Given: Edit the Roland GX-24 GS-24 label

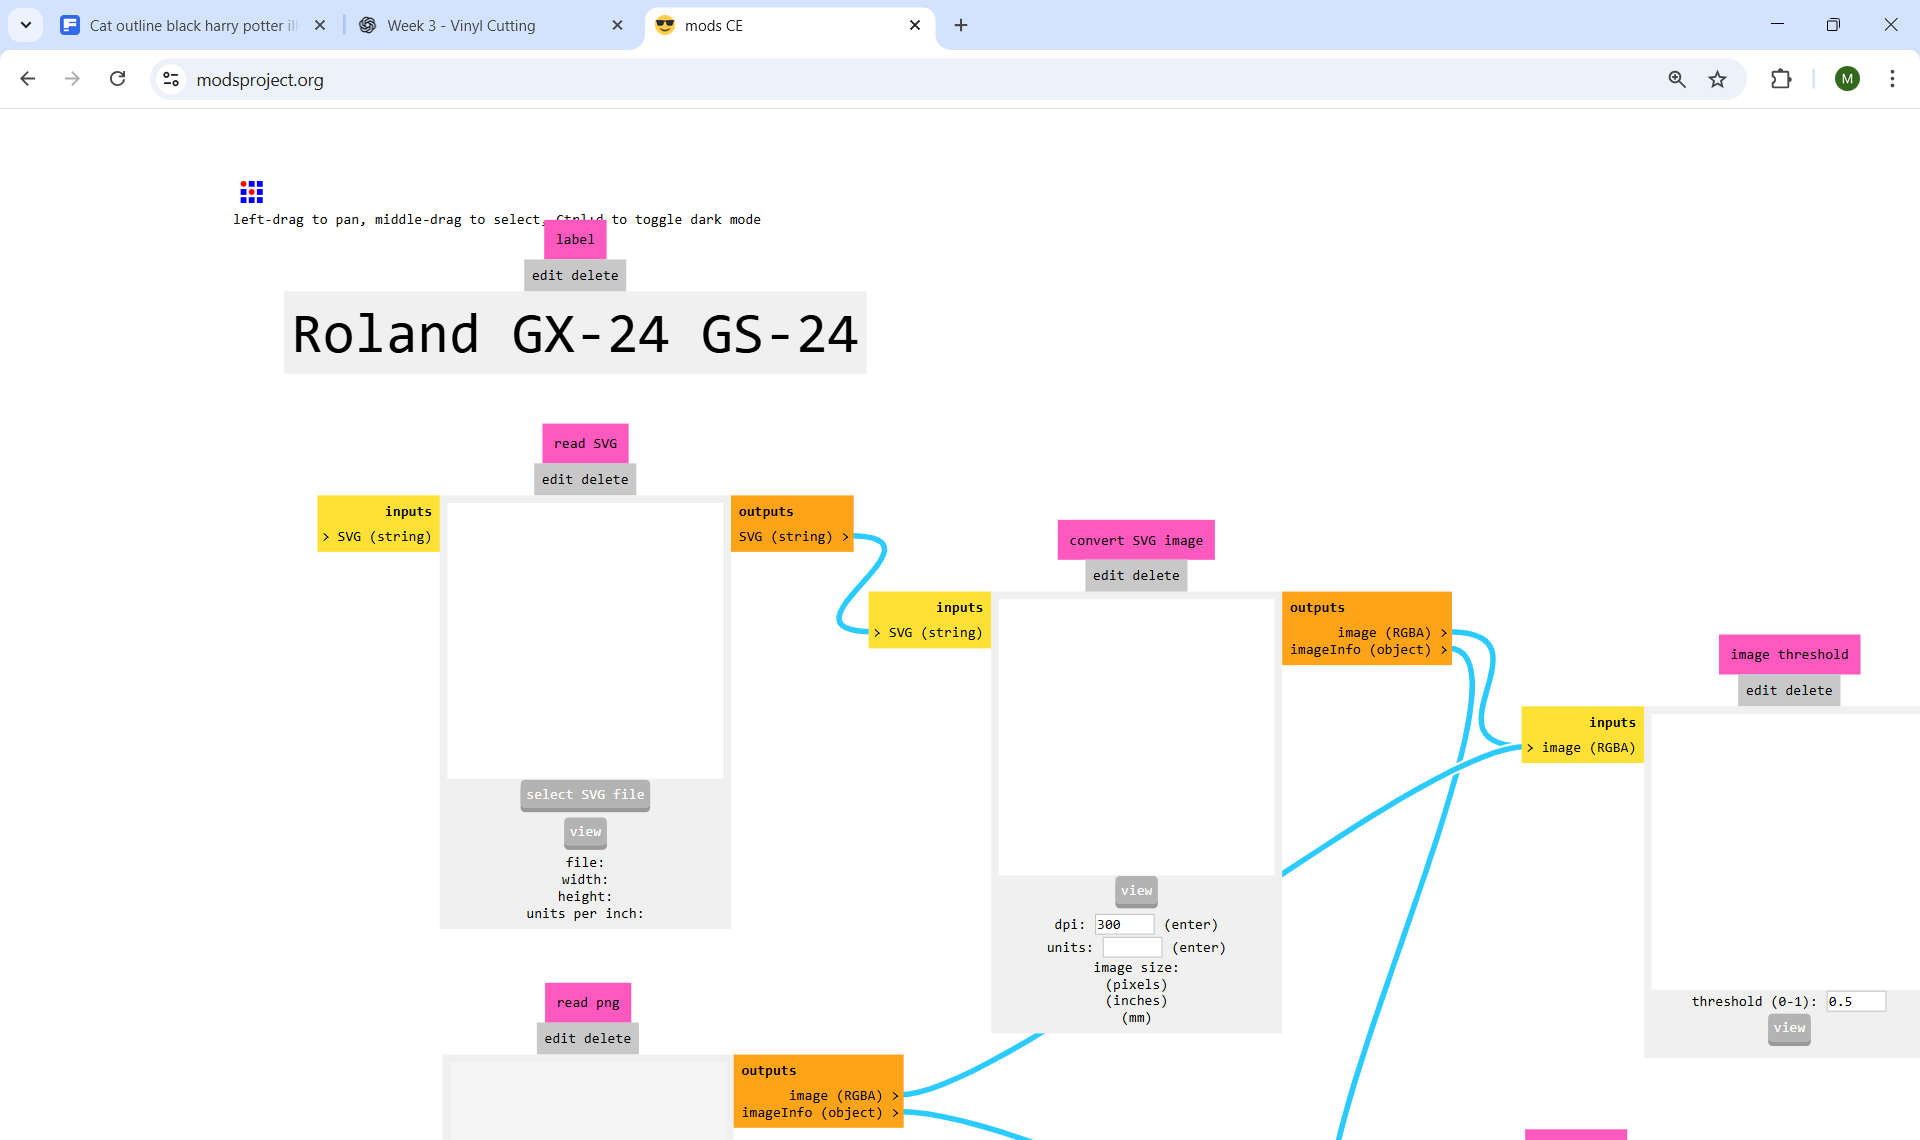Looking at the screenshot, I should [548, 275].
